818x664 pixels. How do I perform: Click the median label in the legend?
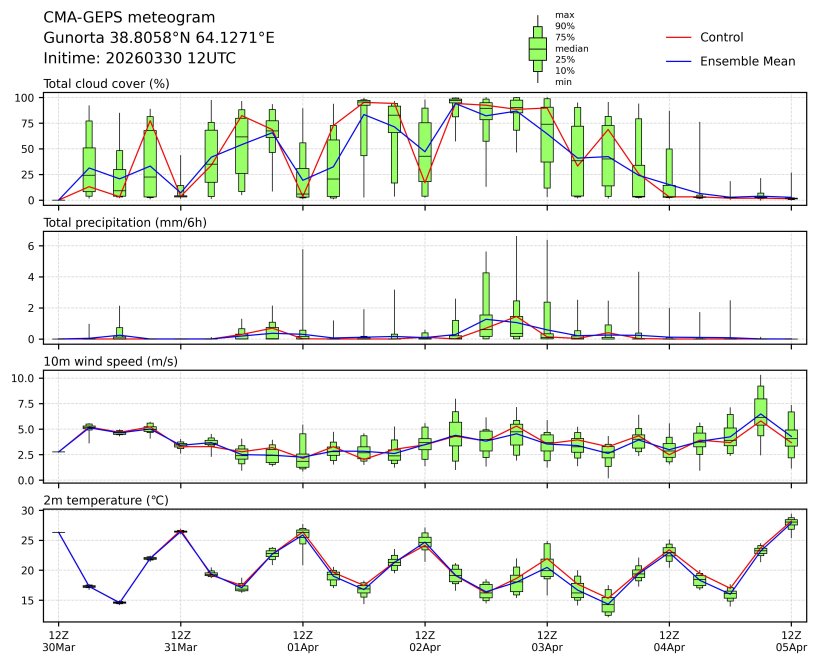coord(571,48)
